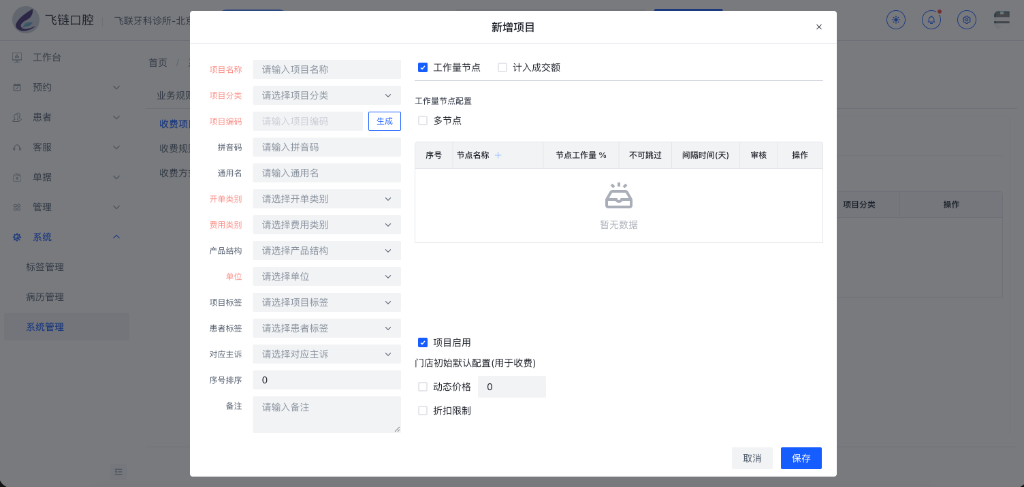Open the 单位 dropdown
Viewport: 1024px width, 487px height.
coord(327,276)
